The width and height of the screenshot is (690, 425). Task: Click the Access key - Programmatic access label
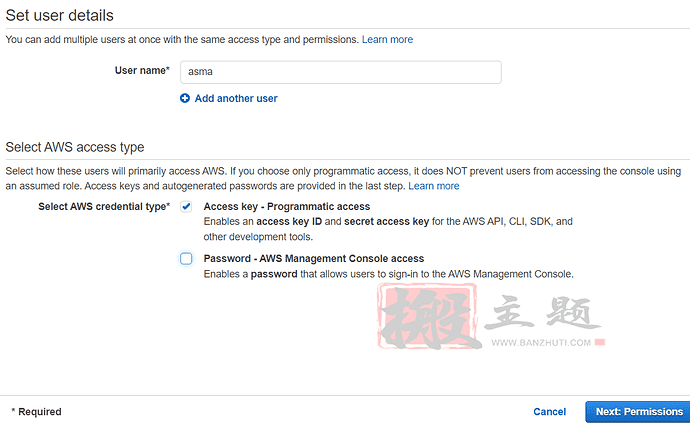286,207
